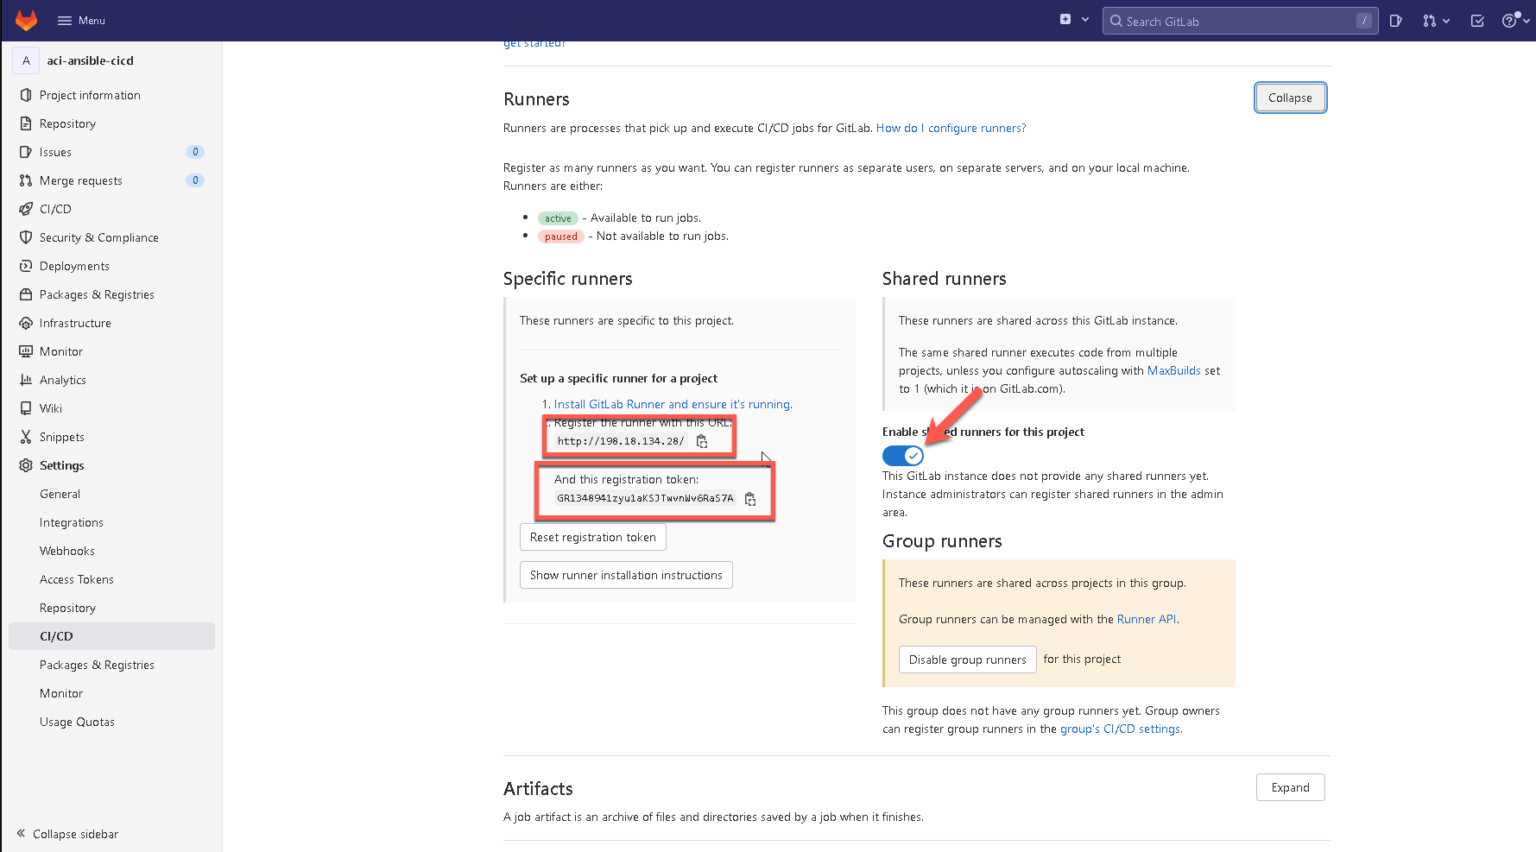Click the create new plus icon

coord(1065,19)
